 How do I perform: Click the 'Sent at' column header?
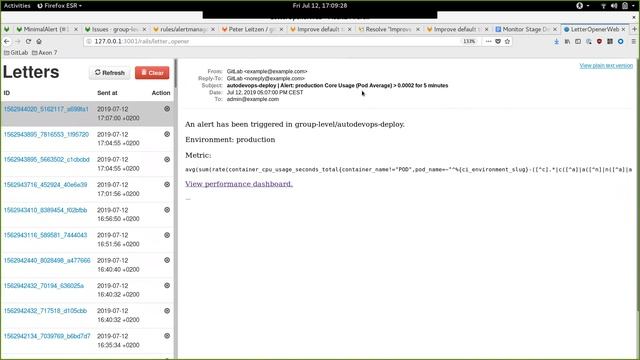click(x=107, y=93)
